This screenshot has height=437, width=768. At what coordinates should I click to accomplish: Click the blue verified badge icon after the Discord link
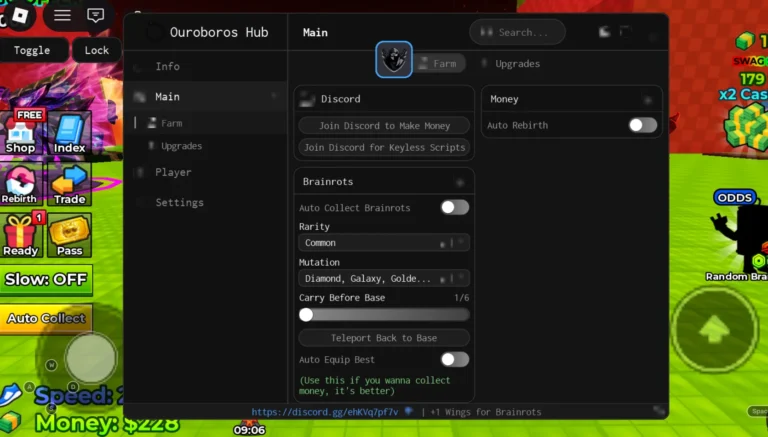(408, 411)
